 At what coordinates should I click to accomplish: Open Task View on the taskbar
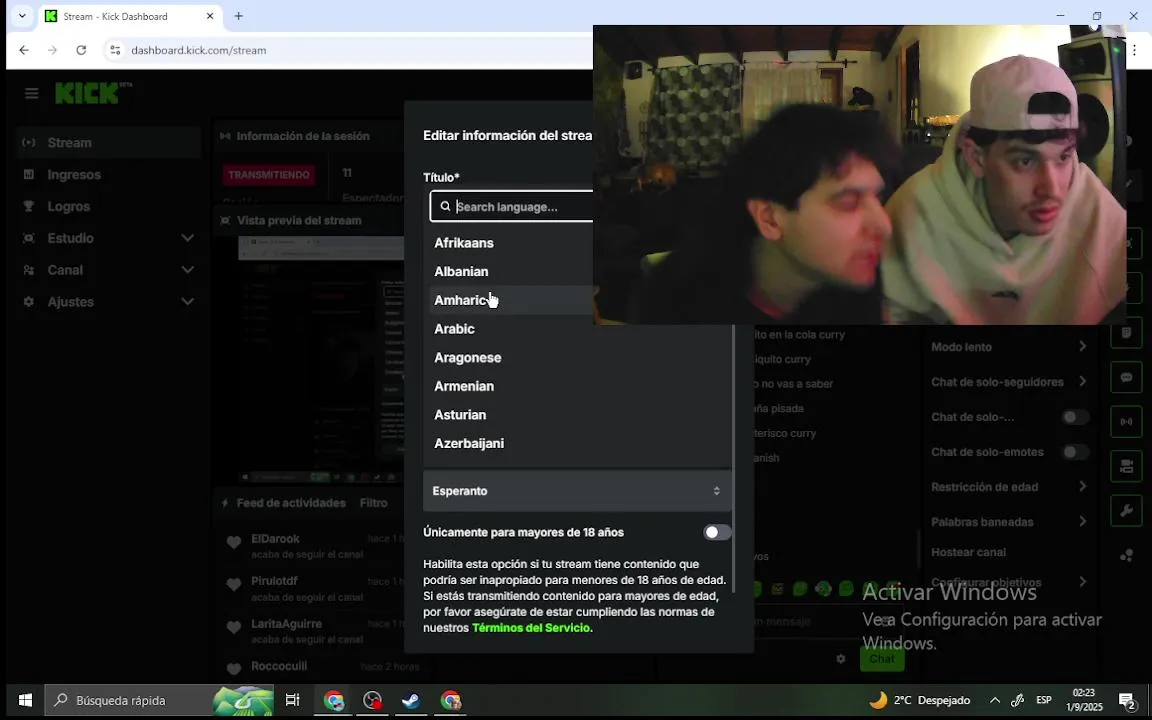point(292,700)
